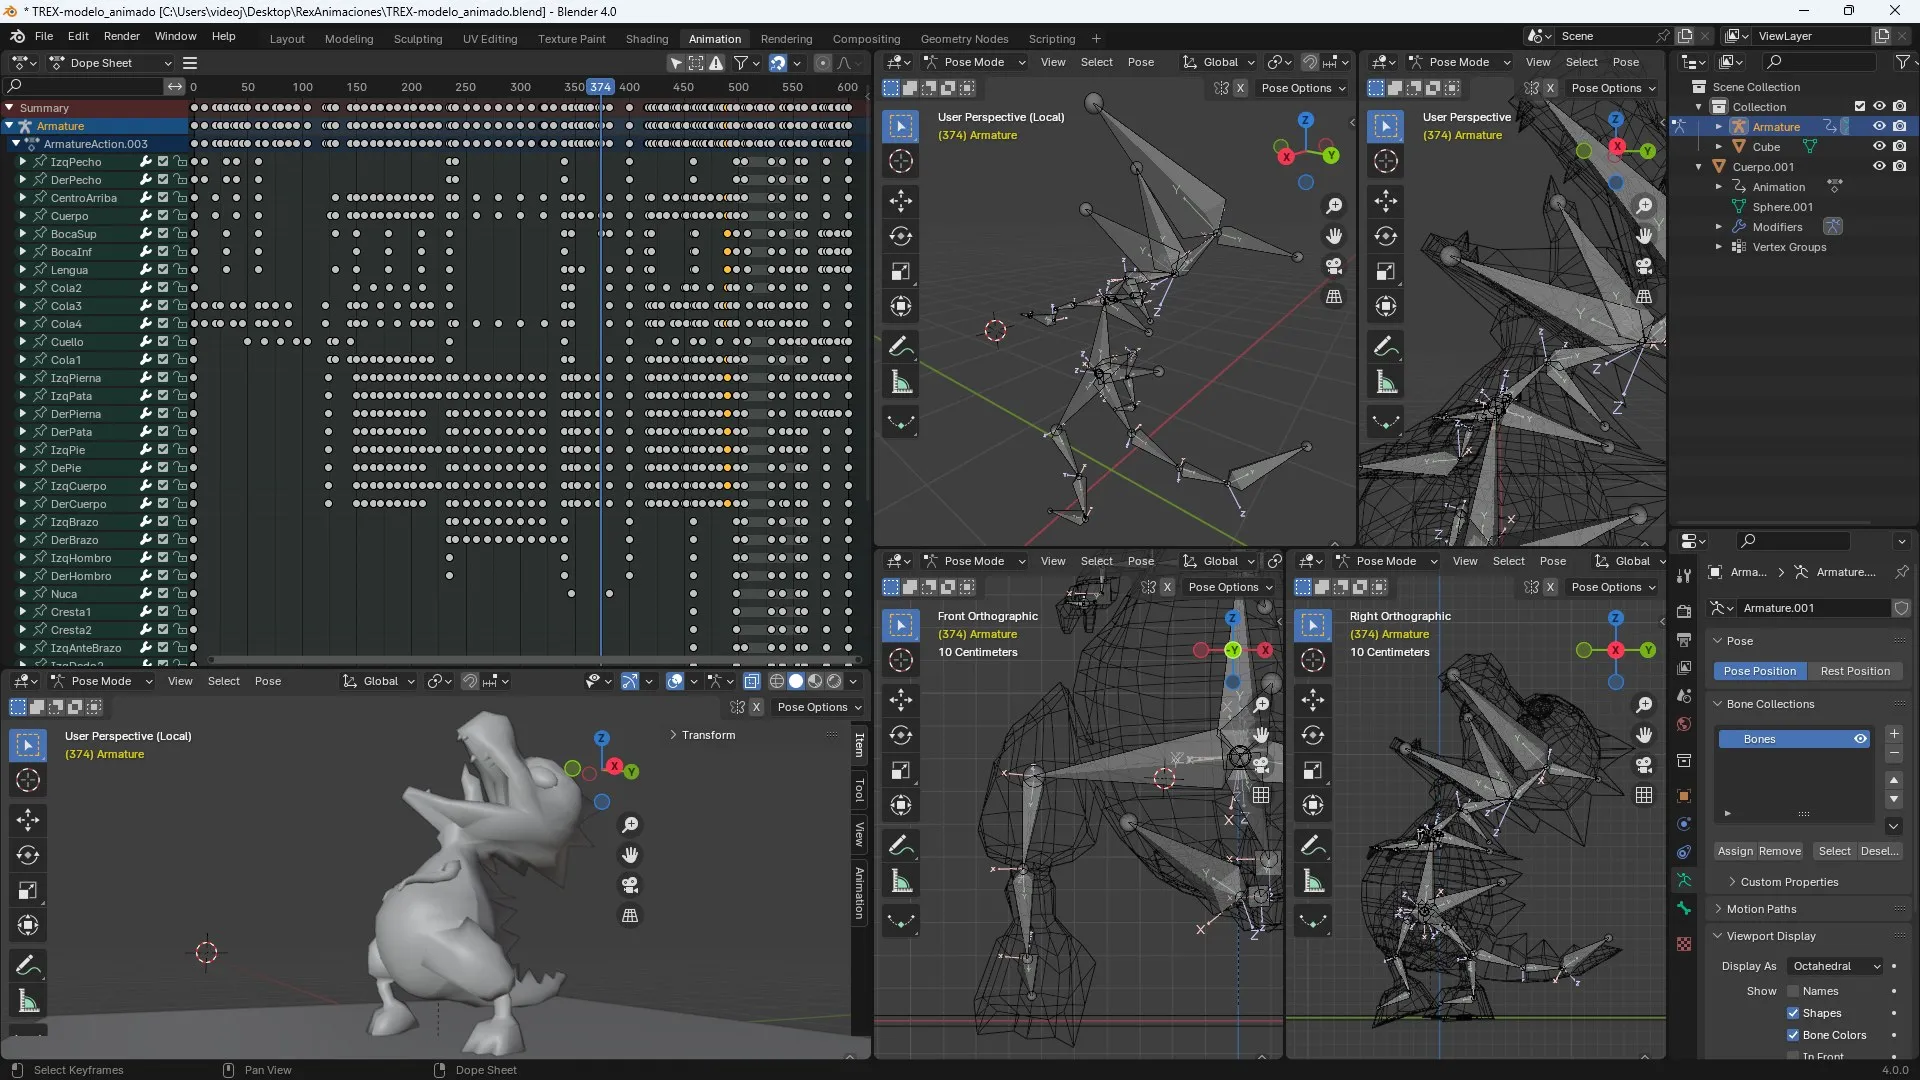The image size is (1920, 1080).
Task: Click the Assign button
Action: 1735,851
